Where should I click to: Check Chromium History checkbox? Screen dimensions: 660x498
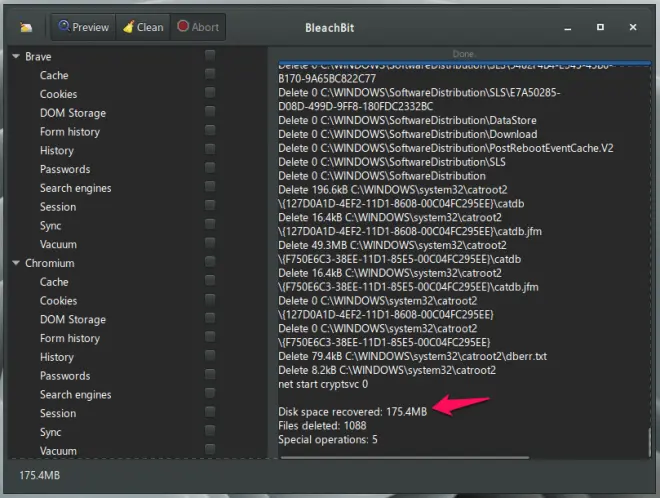click(210, 355)
